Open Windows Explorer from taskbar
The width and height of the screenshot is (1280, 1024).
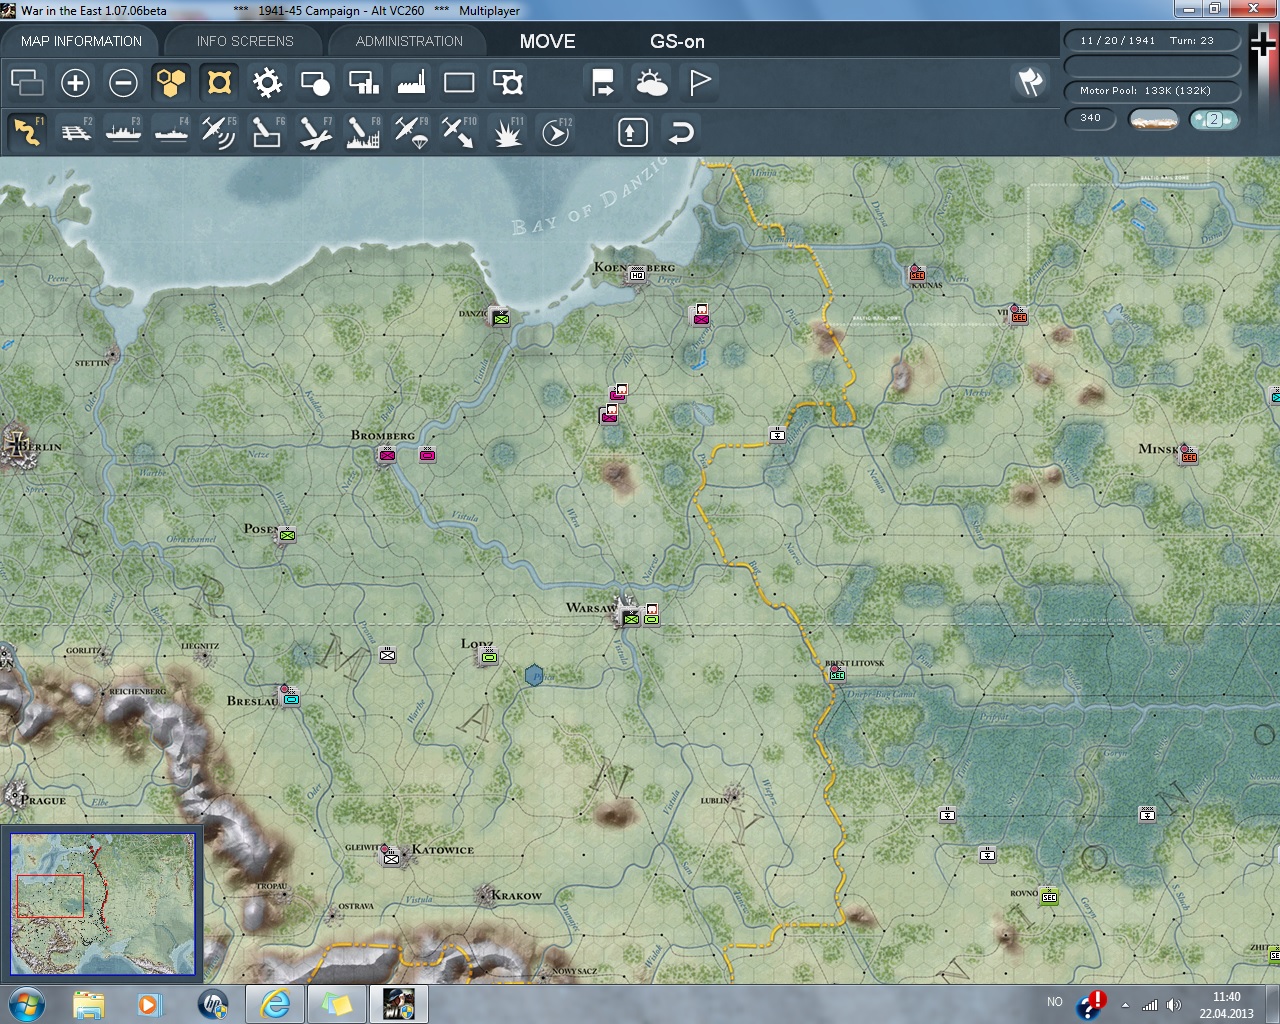(x=89, y=1004)
